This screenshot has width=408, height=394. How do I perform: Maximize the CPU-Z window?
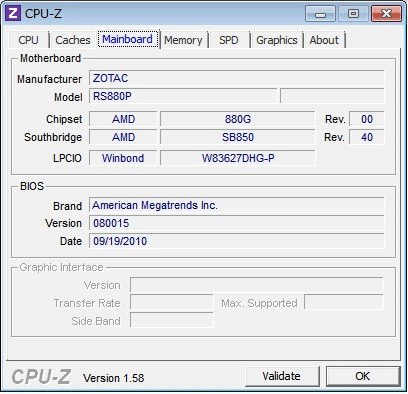pyautogui.click(x=353, y=14)
